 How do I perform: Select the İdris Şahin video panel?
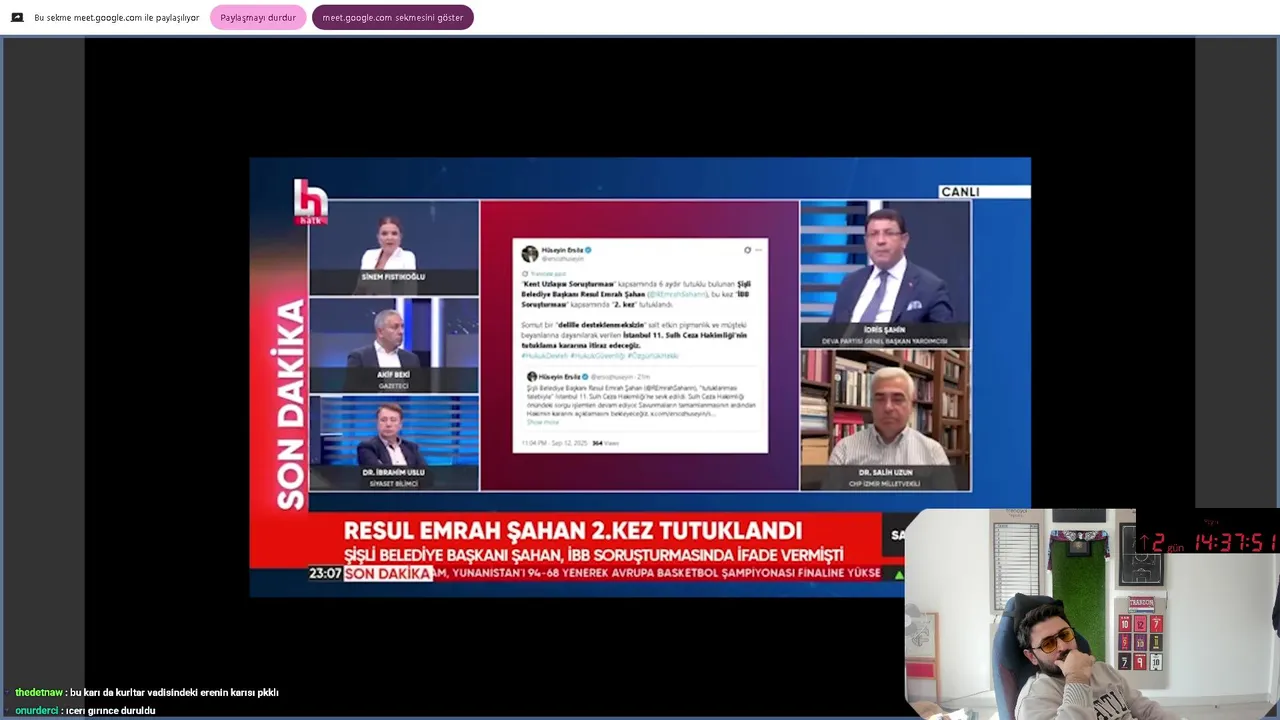click(x=885, y=273)
